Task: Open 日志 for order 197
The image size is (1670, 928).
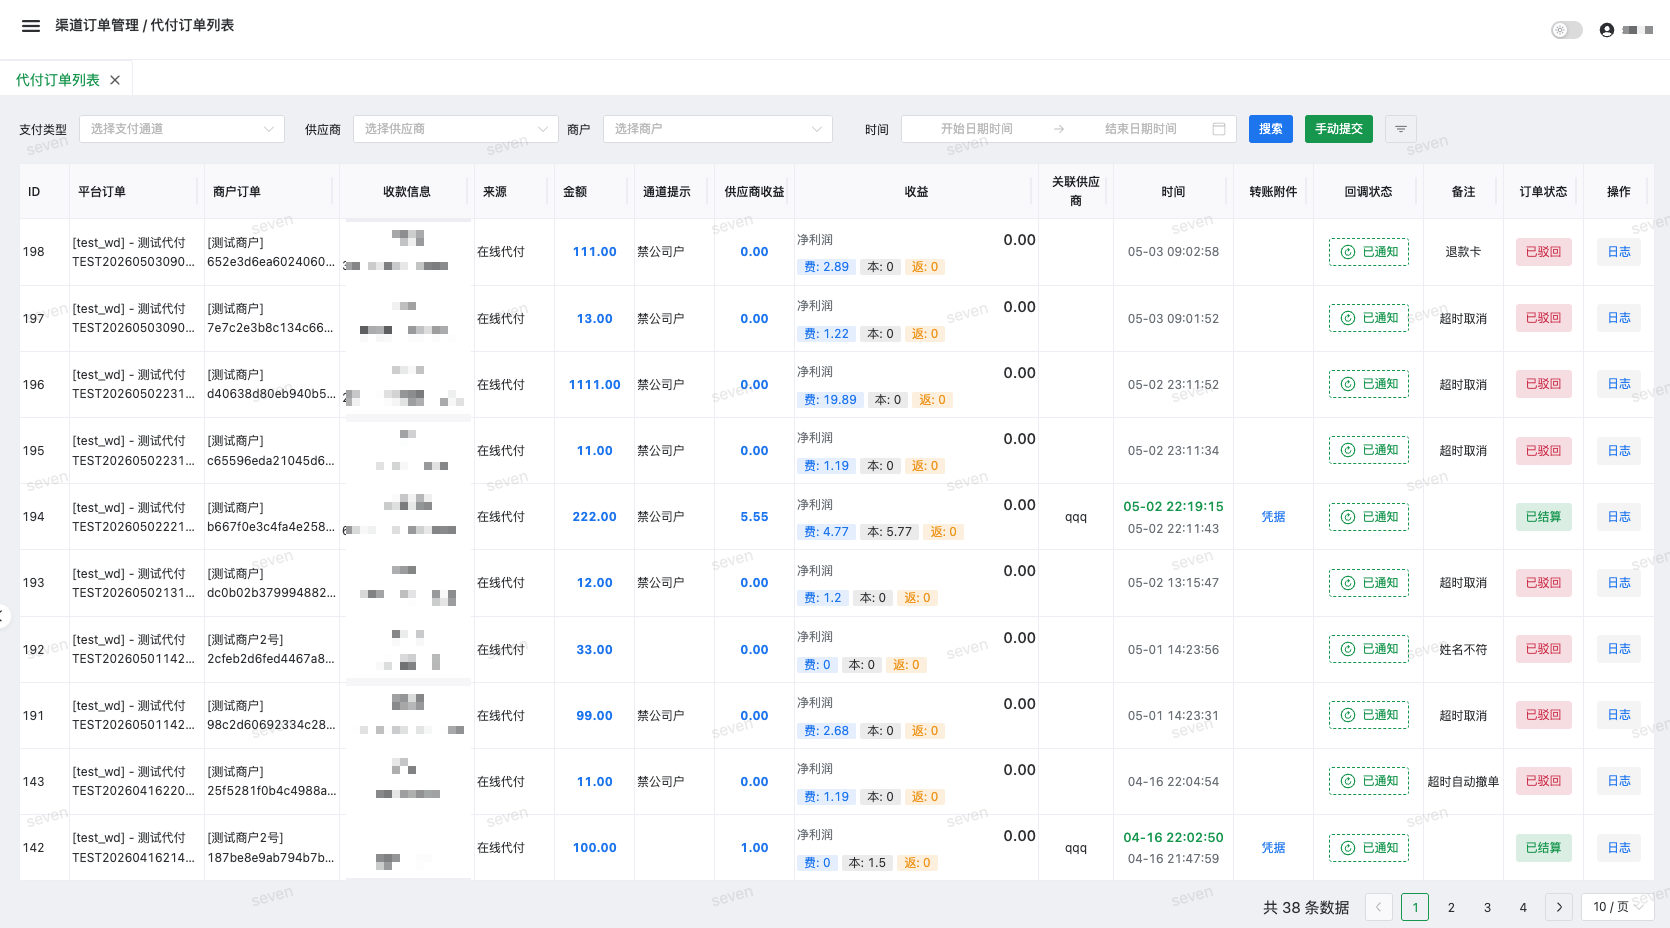Action: (x=1619, y=318)
